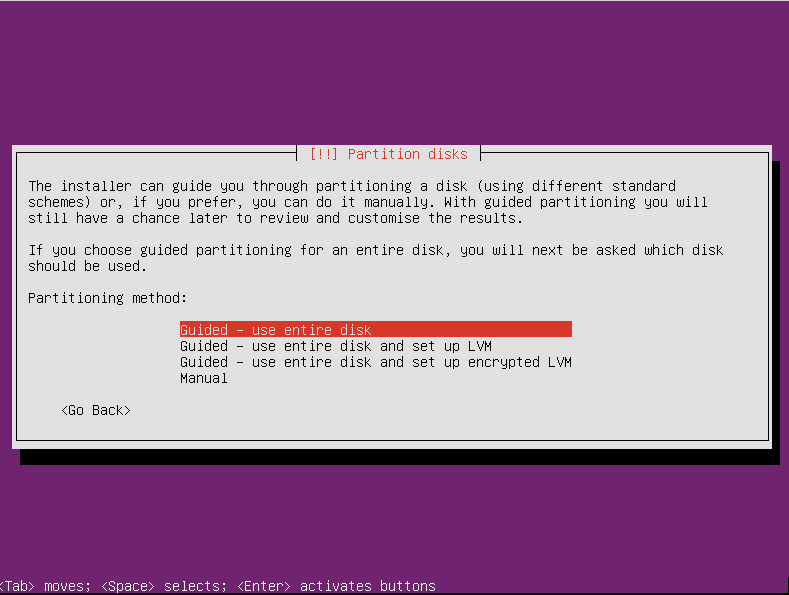Image resolution: width=789 pixels, height=595 pixels.
Task: Click the Go Back button
Action: (96, 411)
